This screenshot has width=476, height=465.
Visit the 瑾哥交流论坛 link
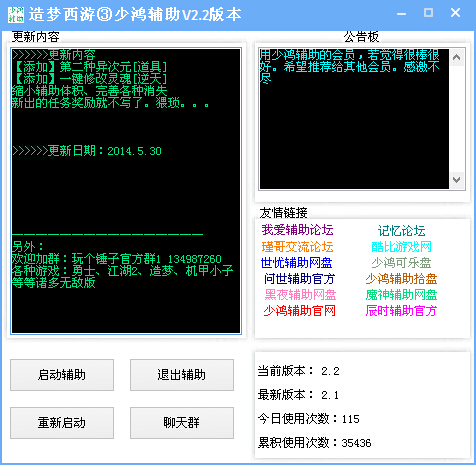(x=297, y=247)
